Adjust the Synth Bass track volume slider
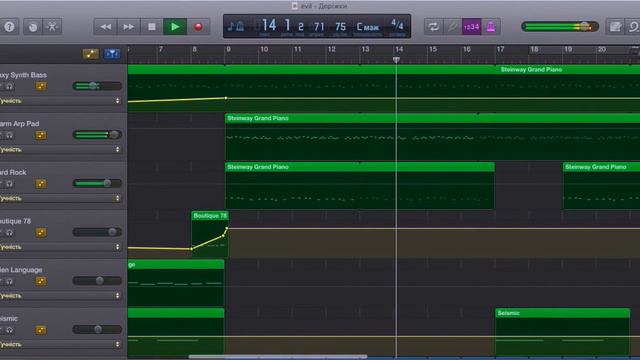The height and width of the screenshot is (360, 640). pyautogui.click(x=97, y=86)
